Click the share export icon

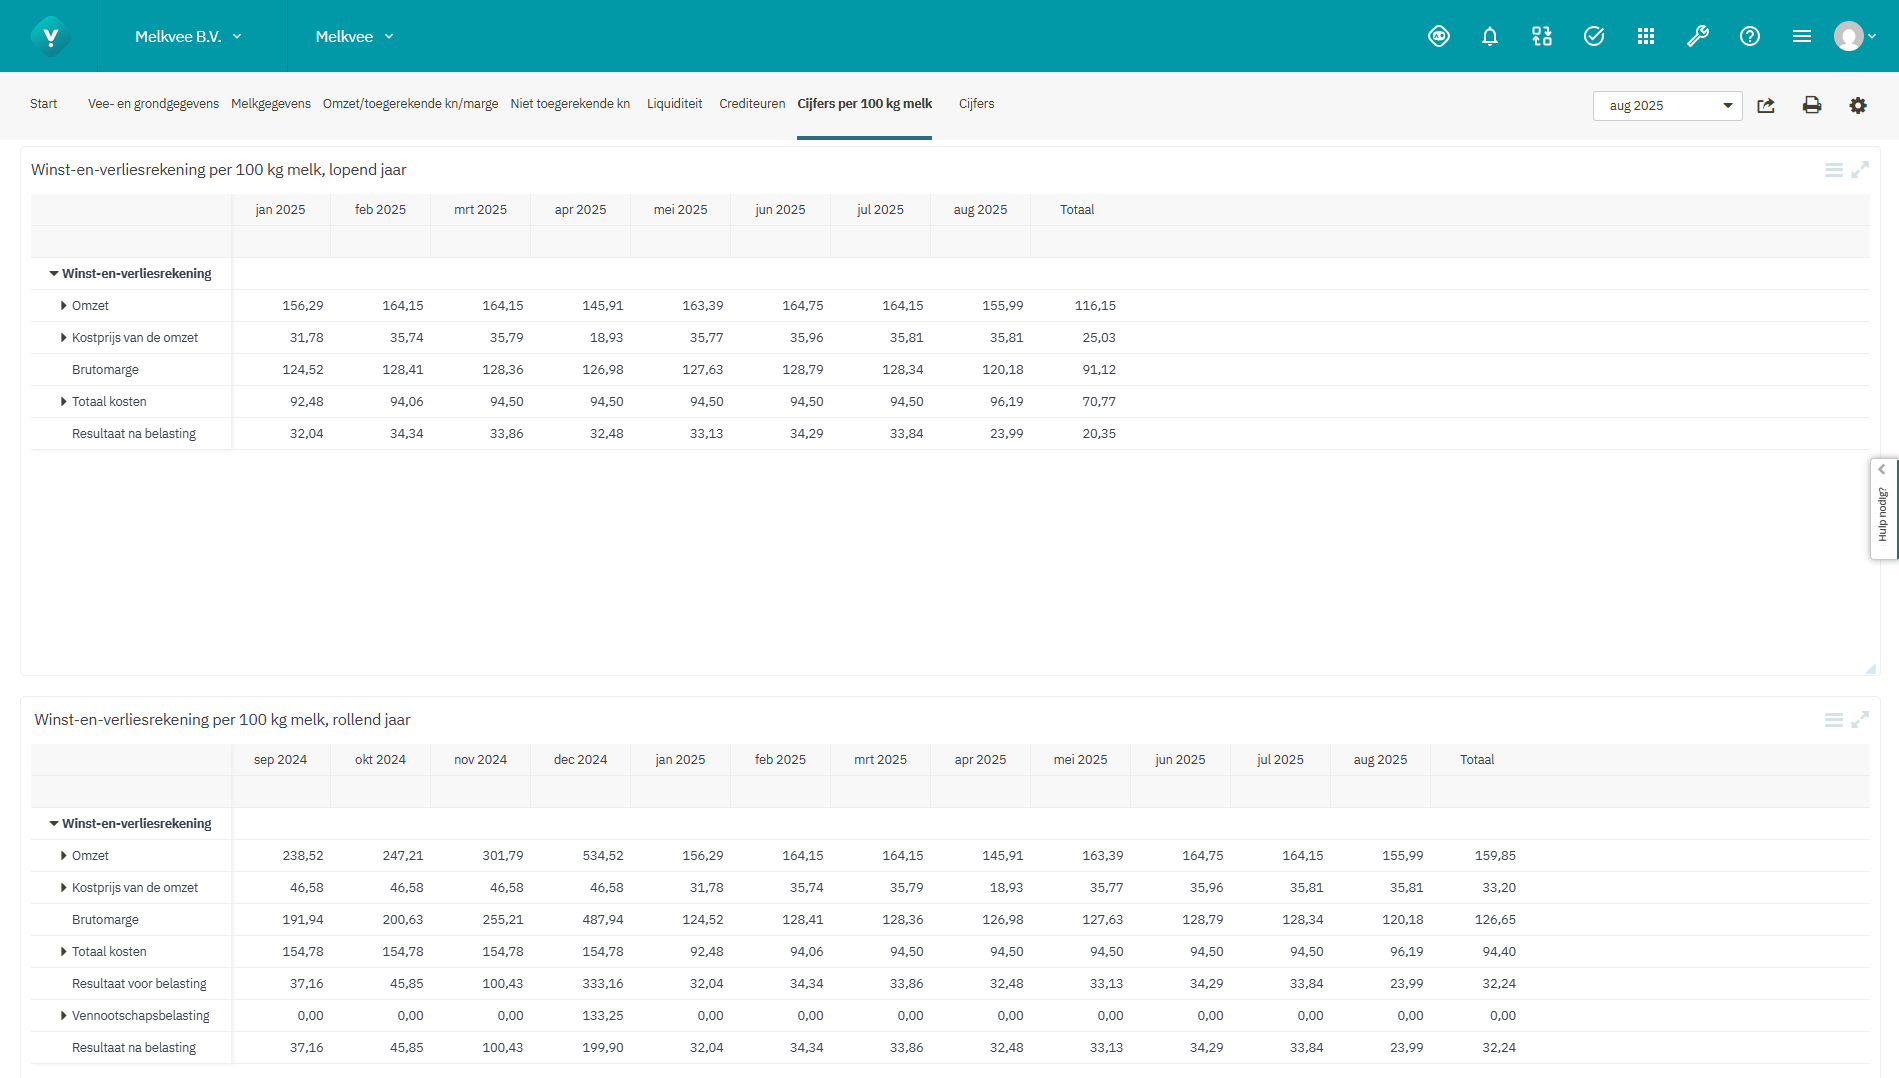click(1766, 106)
